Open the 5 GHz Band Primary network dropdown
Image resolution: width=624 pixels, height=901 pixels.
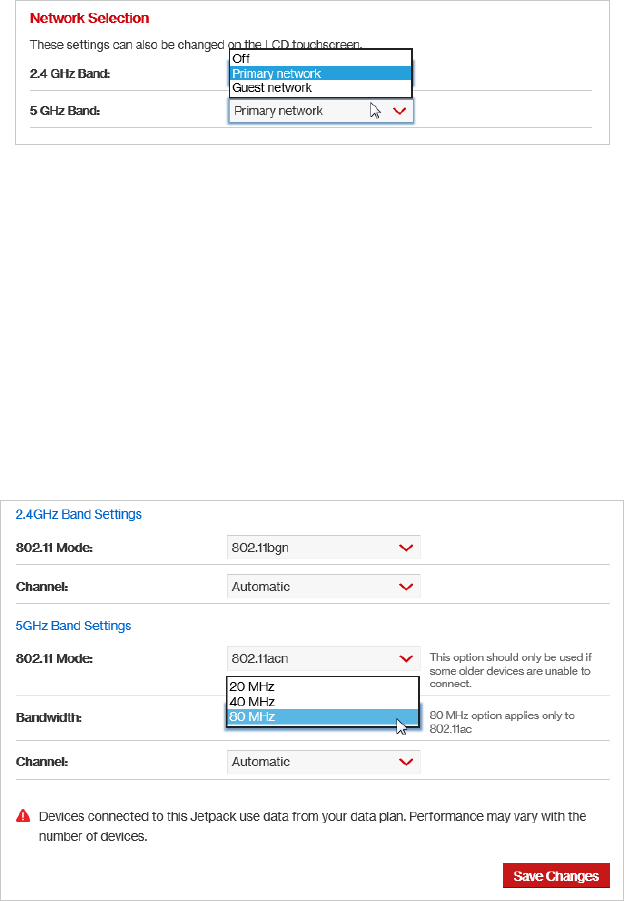point(321,111)
